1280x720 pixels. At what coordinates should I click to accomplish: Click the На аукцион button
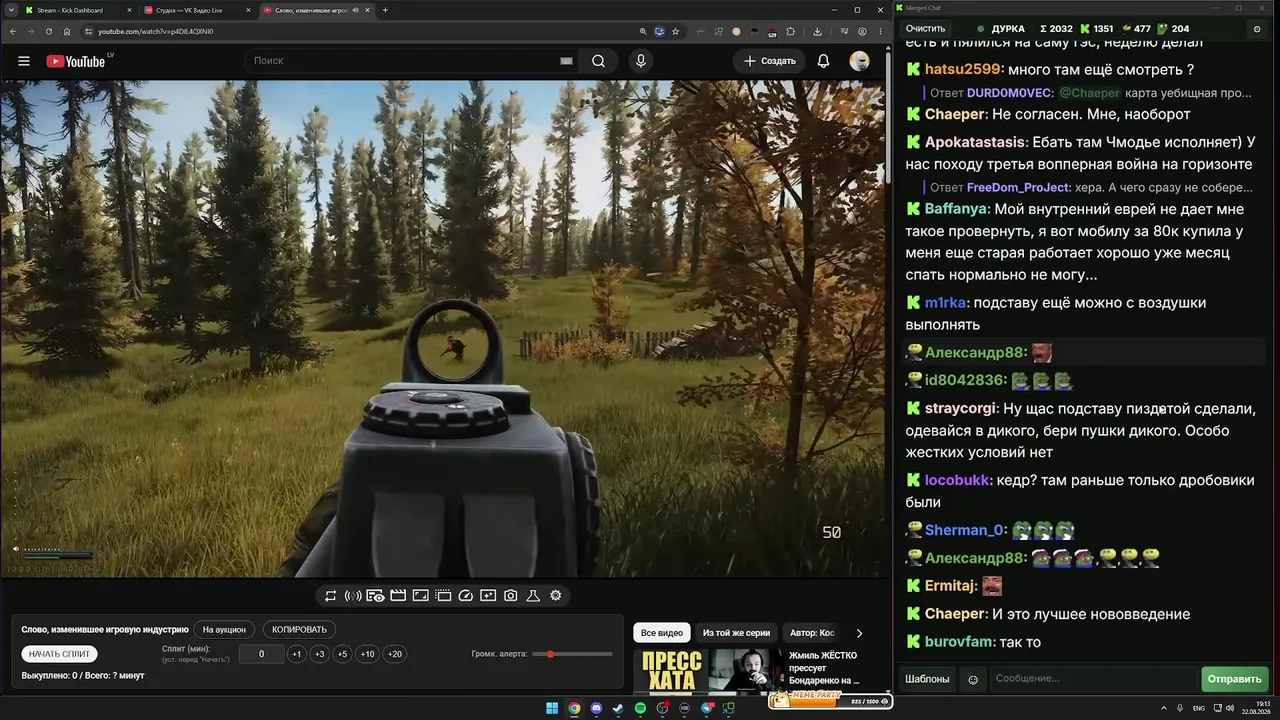point(224,630)
